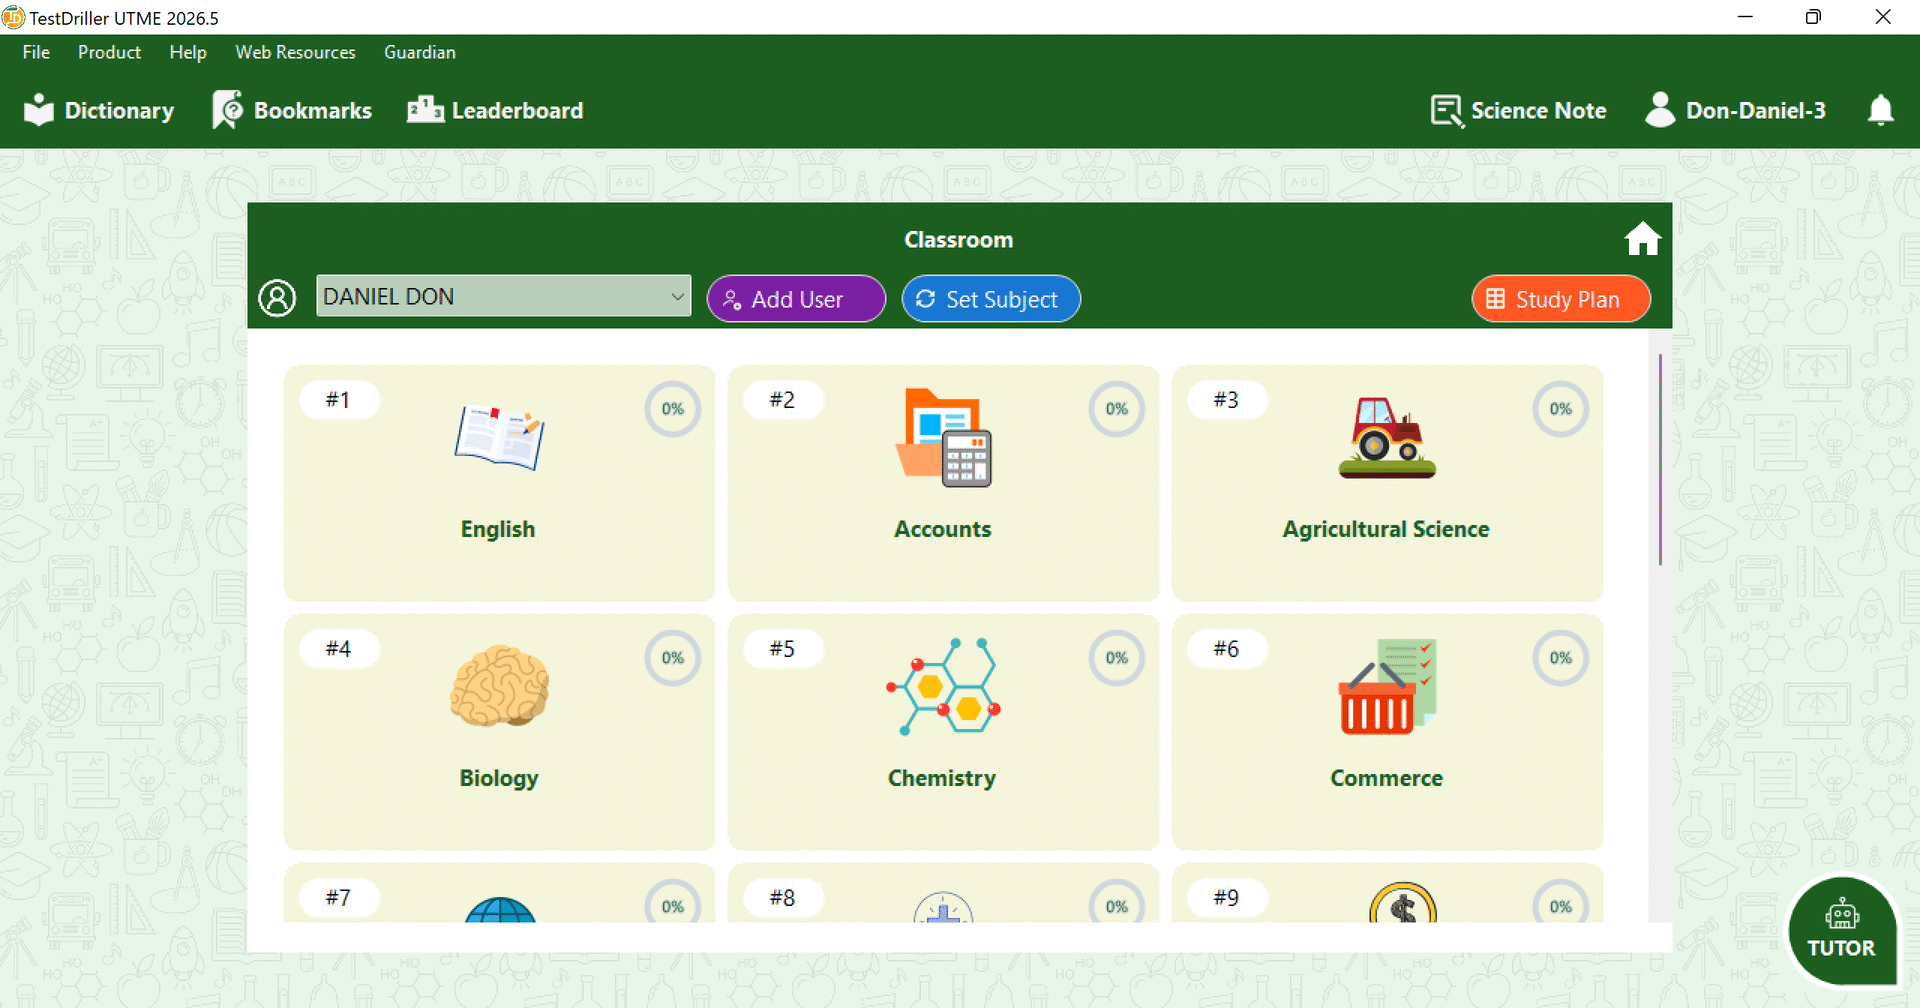Image resolution: width=1920 pixels, height=1008 pixels.
Task: Click the #1 badge on English card
Action: tap(339, 400)
